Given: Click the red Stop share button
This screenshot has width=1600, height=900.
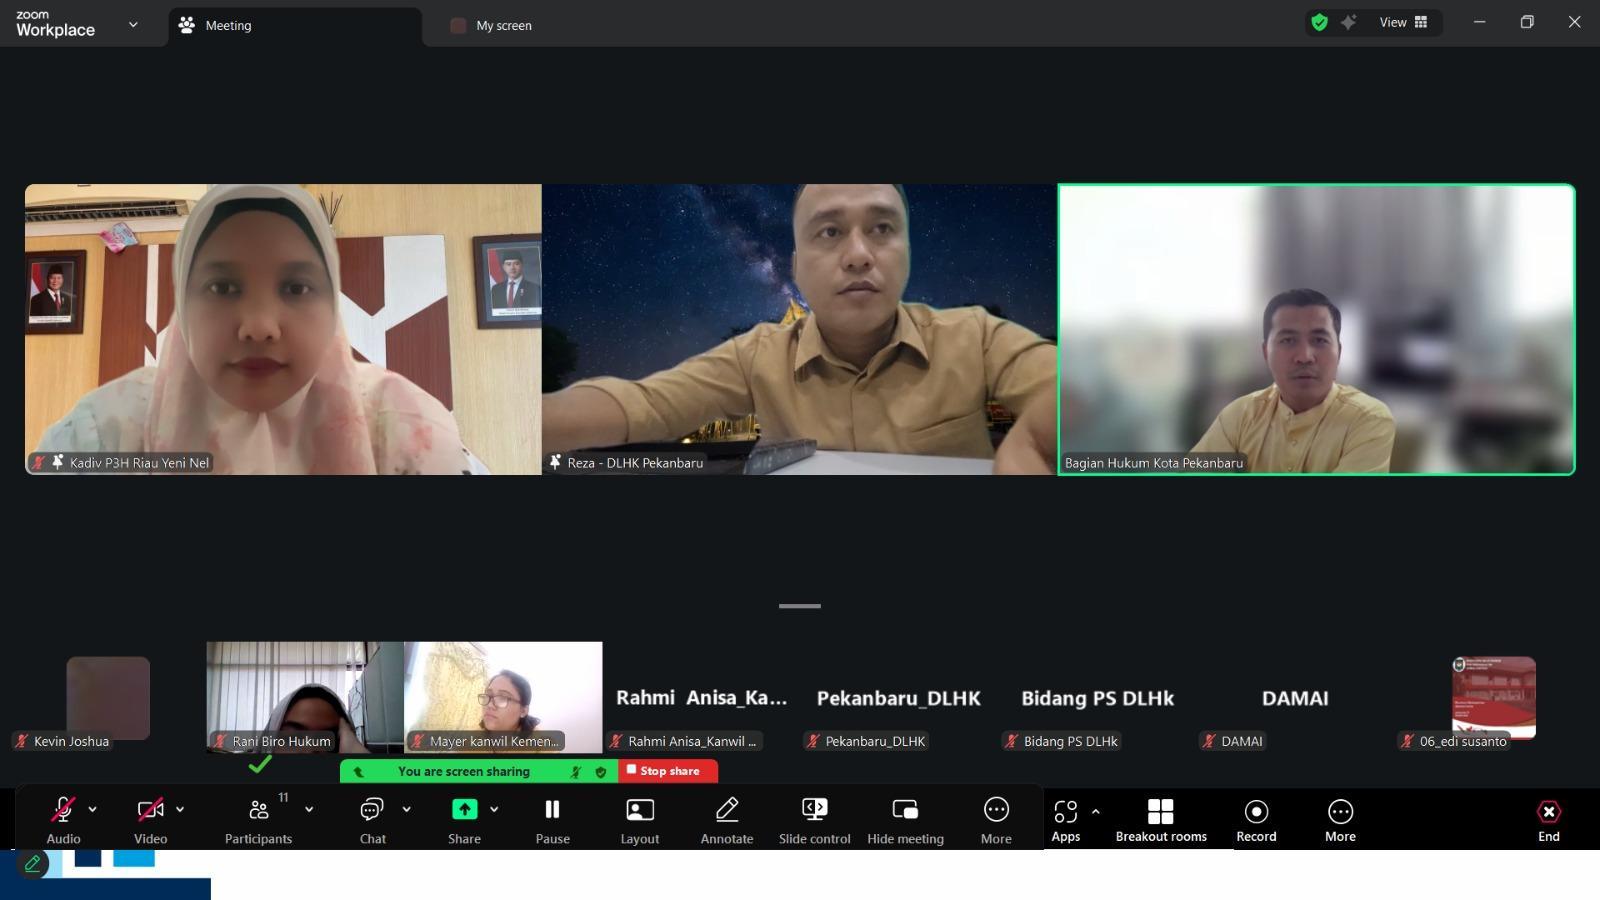Looking at the screenshot, I should tap(668, 771).
